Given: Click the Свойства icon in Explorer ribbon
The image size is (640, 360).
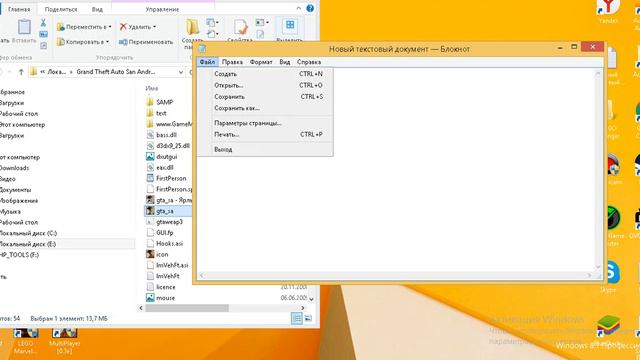Looking at the screenshot, I should coord(240,27).
